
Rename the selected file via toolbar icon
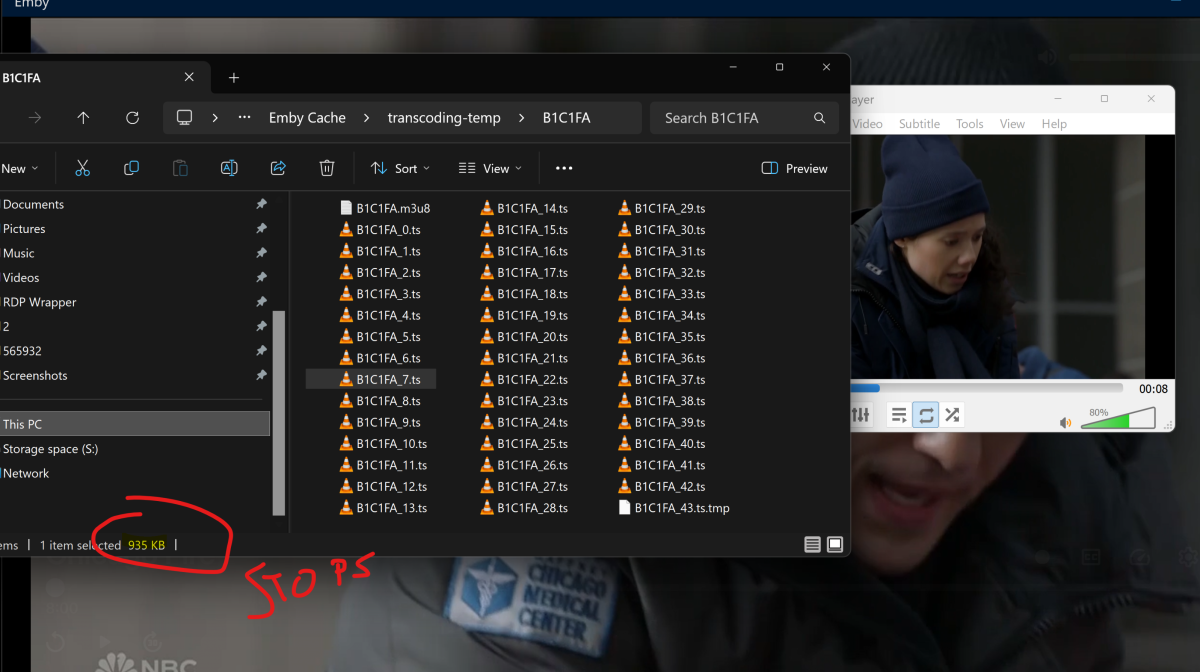point(229,168)
